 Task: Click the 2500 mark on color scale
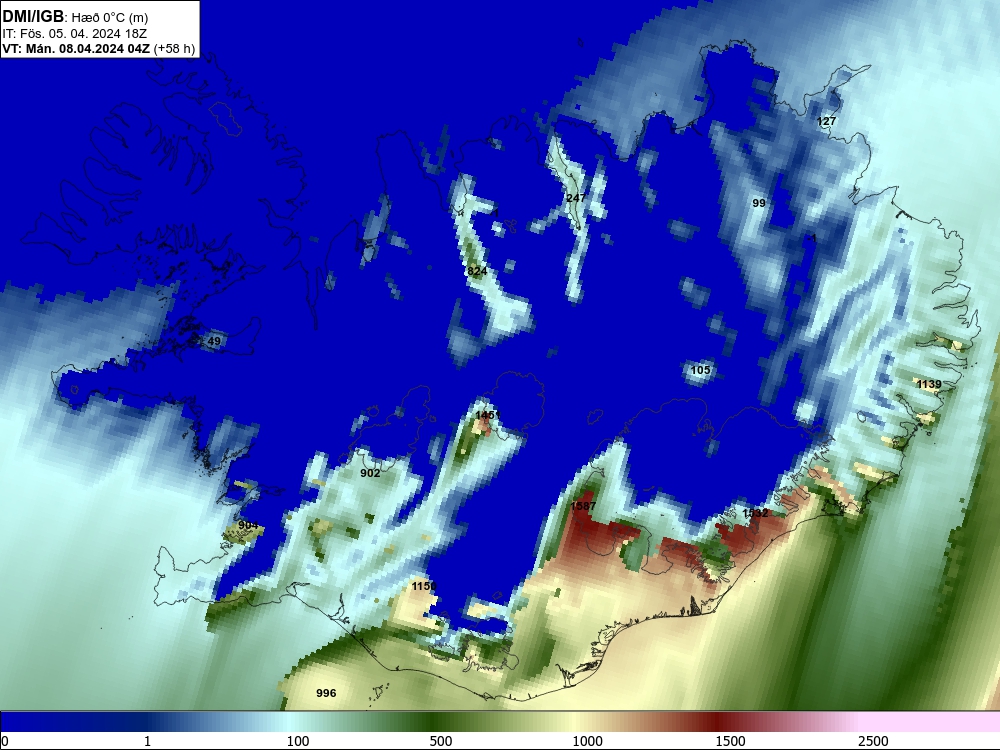click(x=873, y=741)
